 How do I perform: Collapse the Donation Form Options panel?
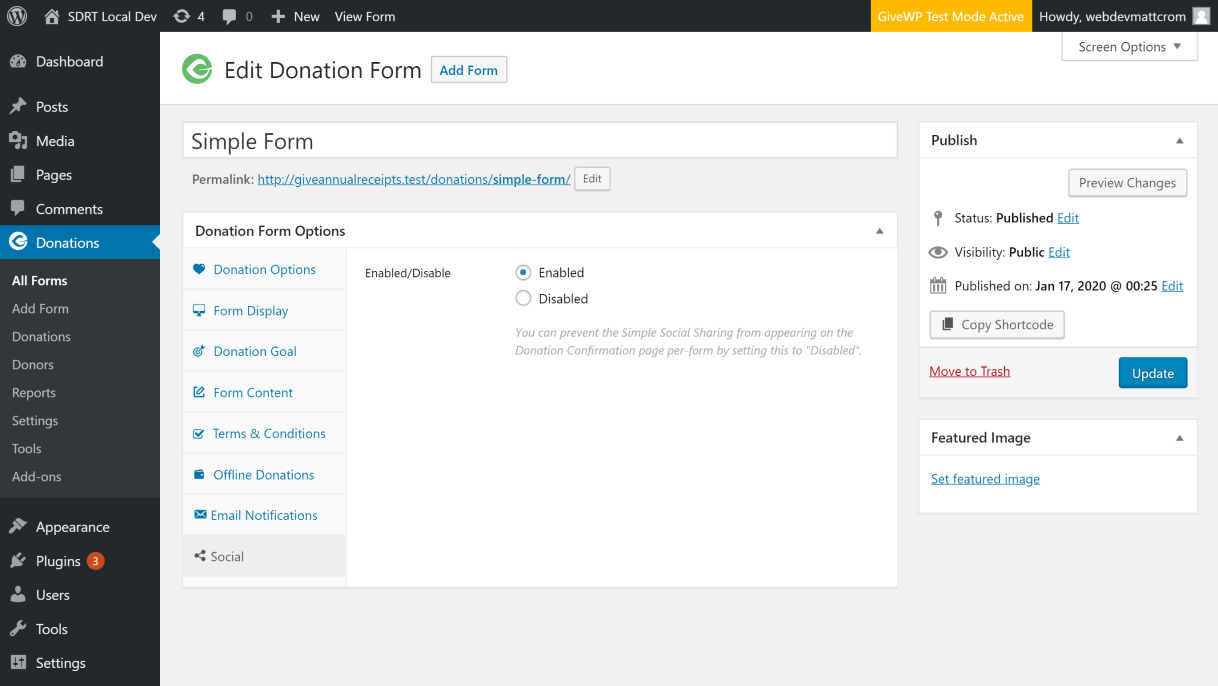point(880,231)
